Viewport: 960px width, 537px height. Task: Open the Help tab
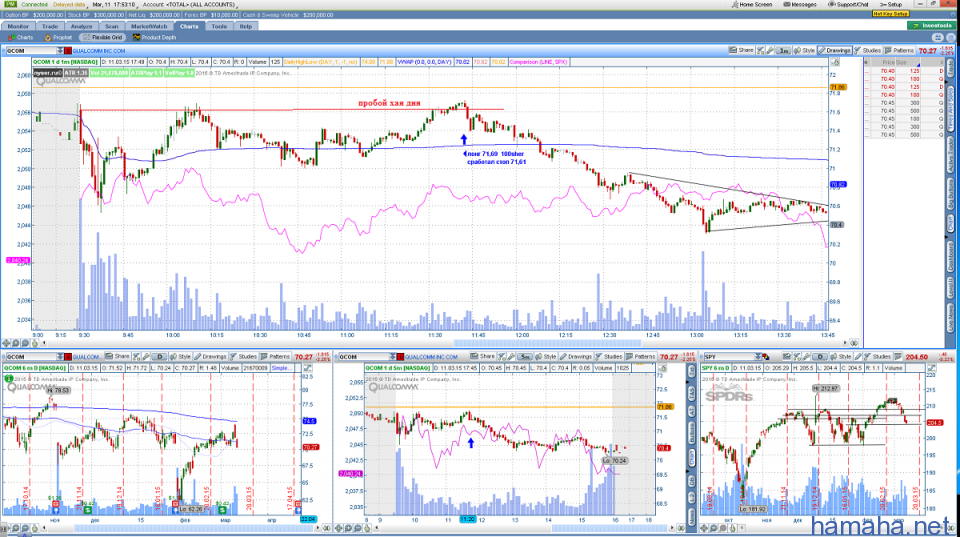click(x=246, y=26)
